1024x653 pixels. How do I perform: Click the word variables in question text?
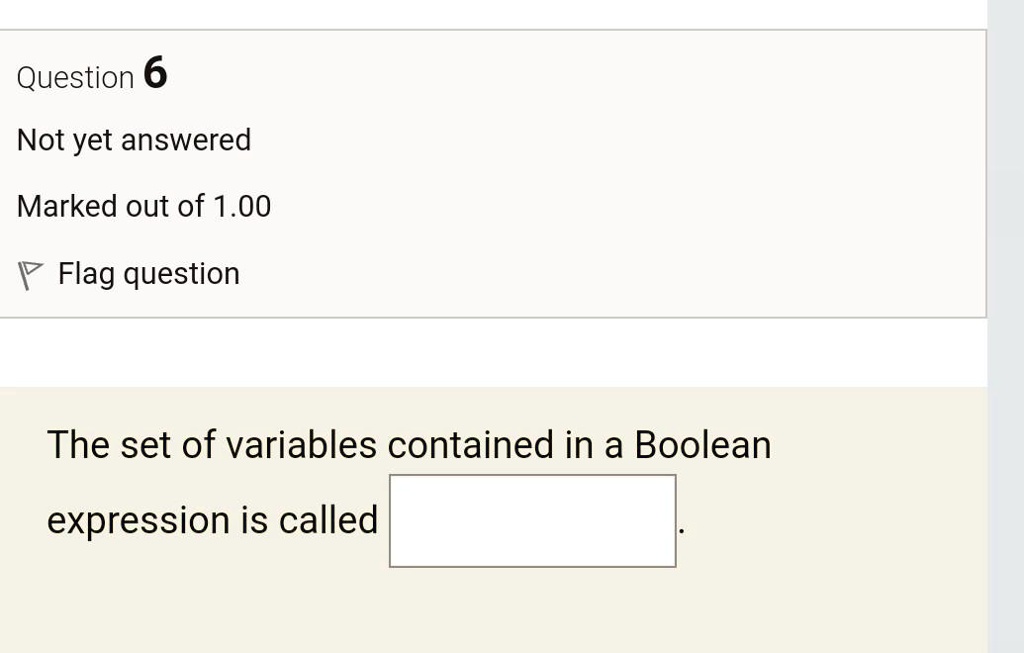pos(301,445)
